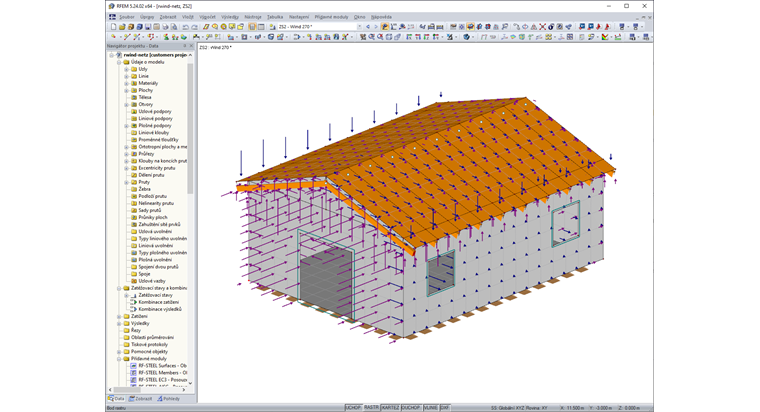Image resolution: width=760 pixels, height=412 pixels.
Task: Click the yellow four-circles icon
Action: point(548,37)
